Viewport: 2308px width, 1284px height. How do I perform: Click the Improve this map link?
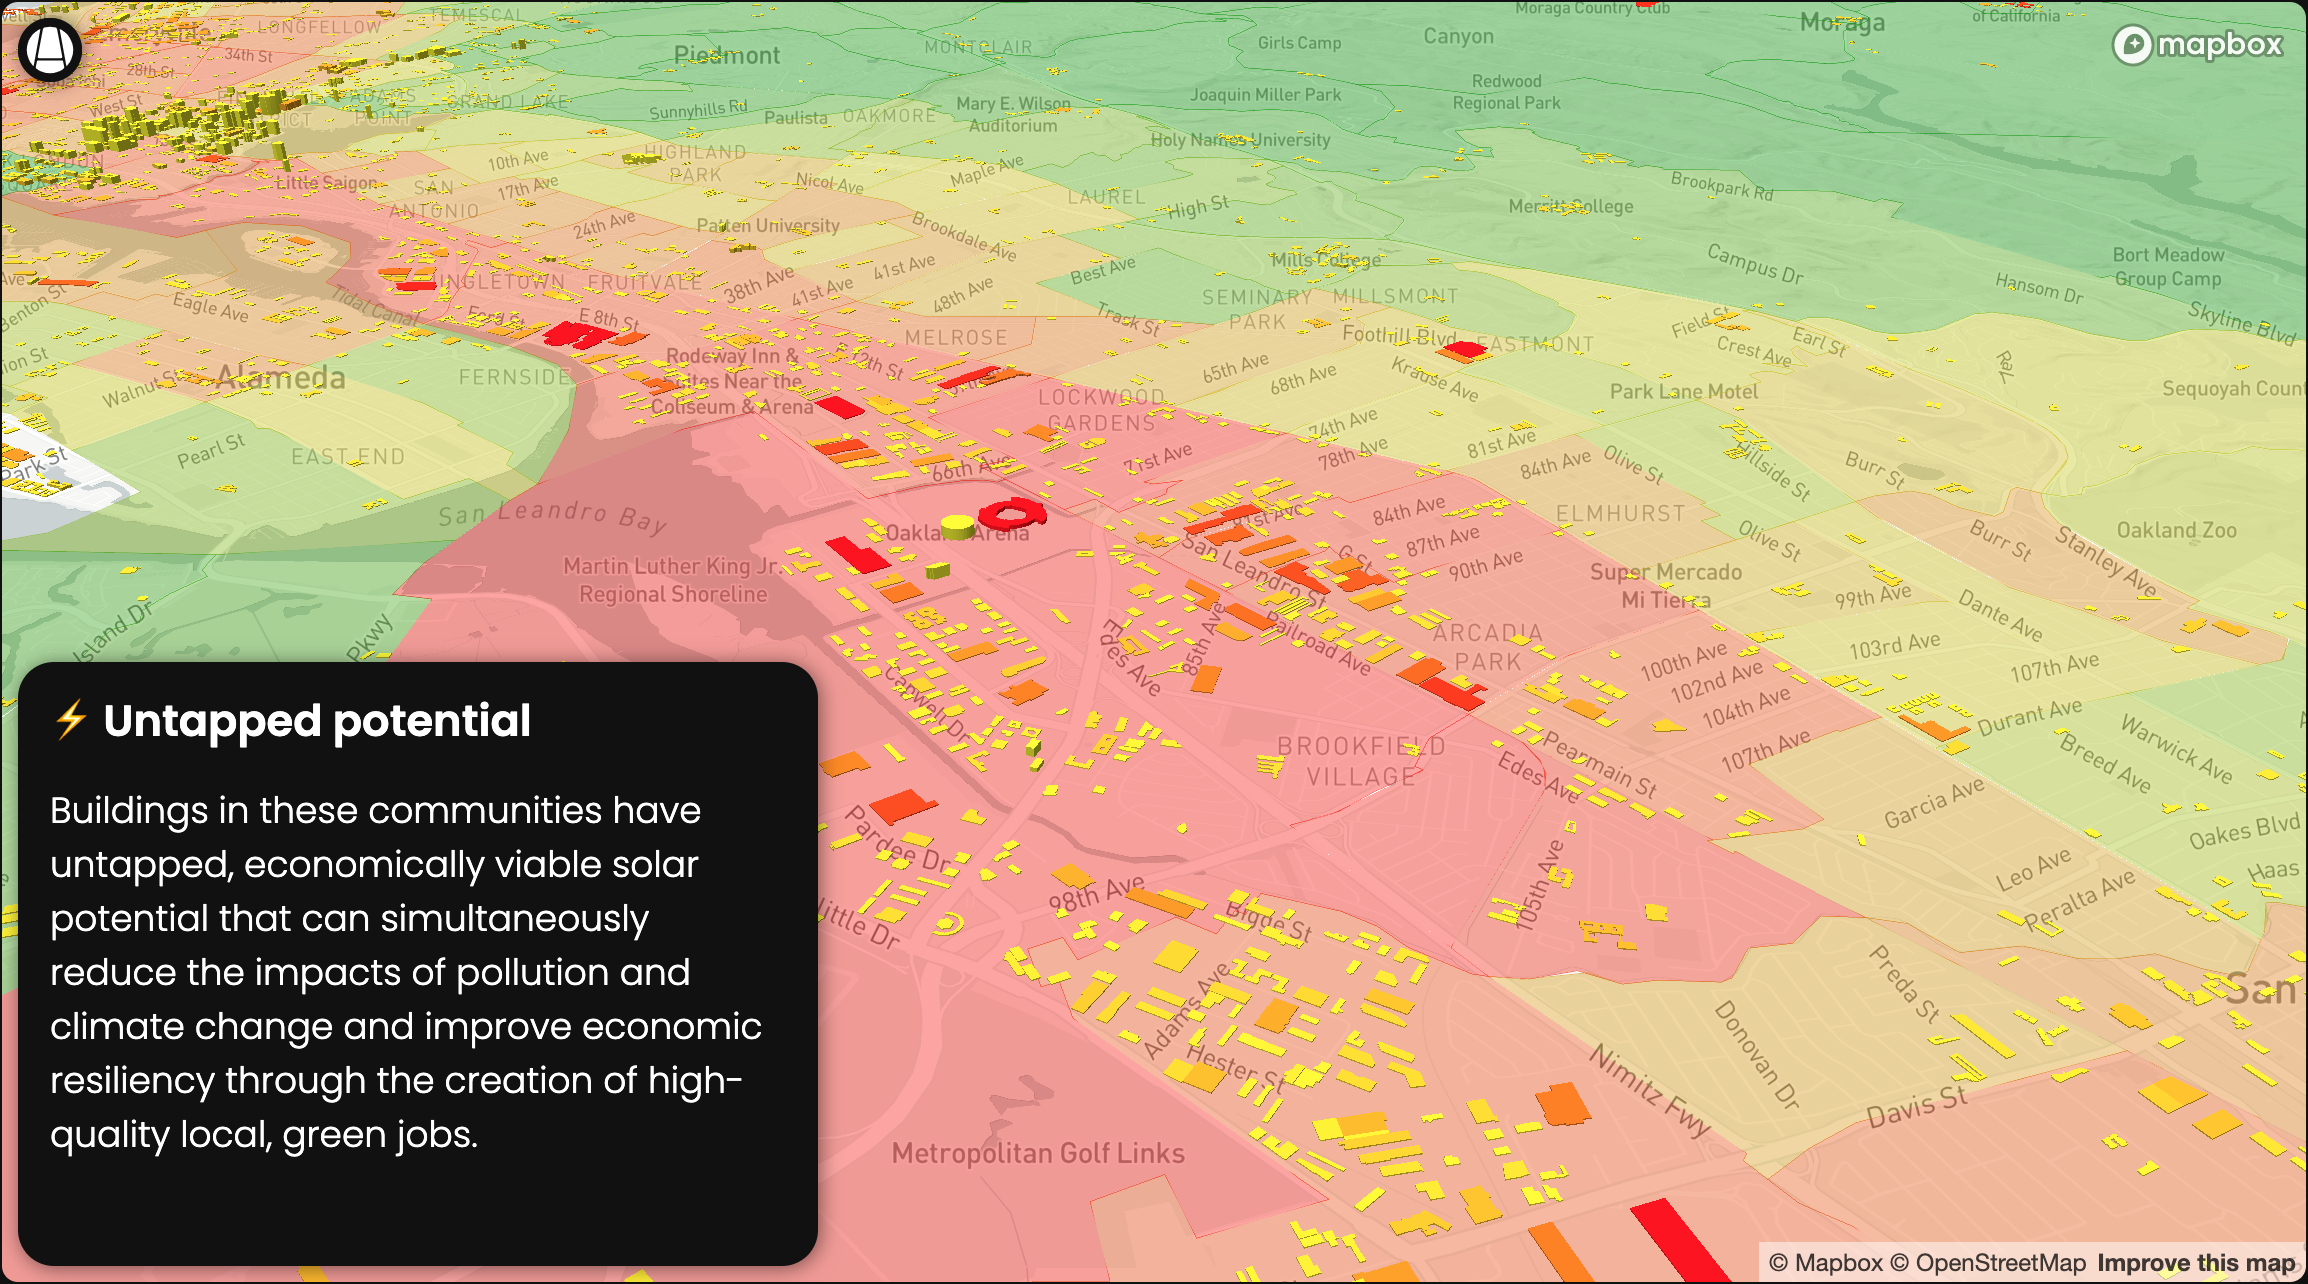[2196, 1263]
